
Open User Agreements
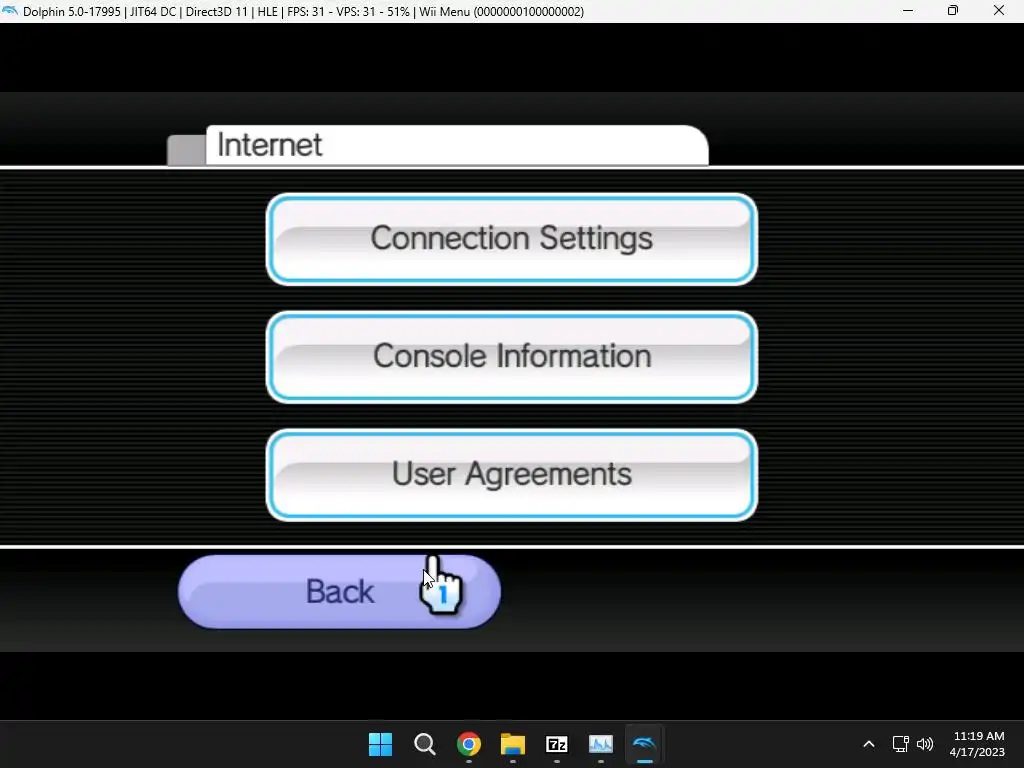pos(511,475)
